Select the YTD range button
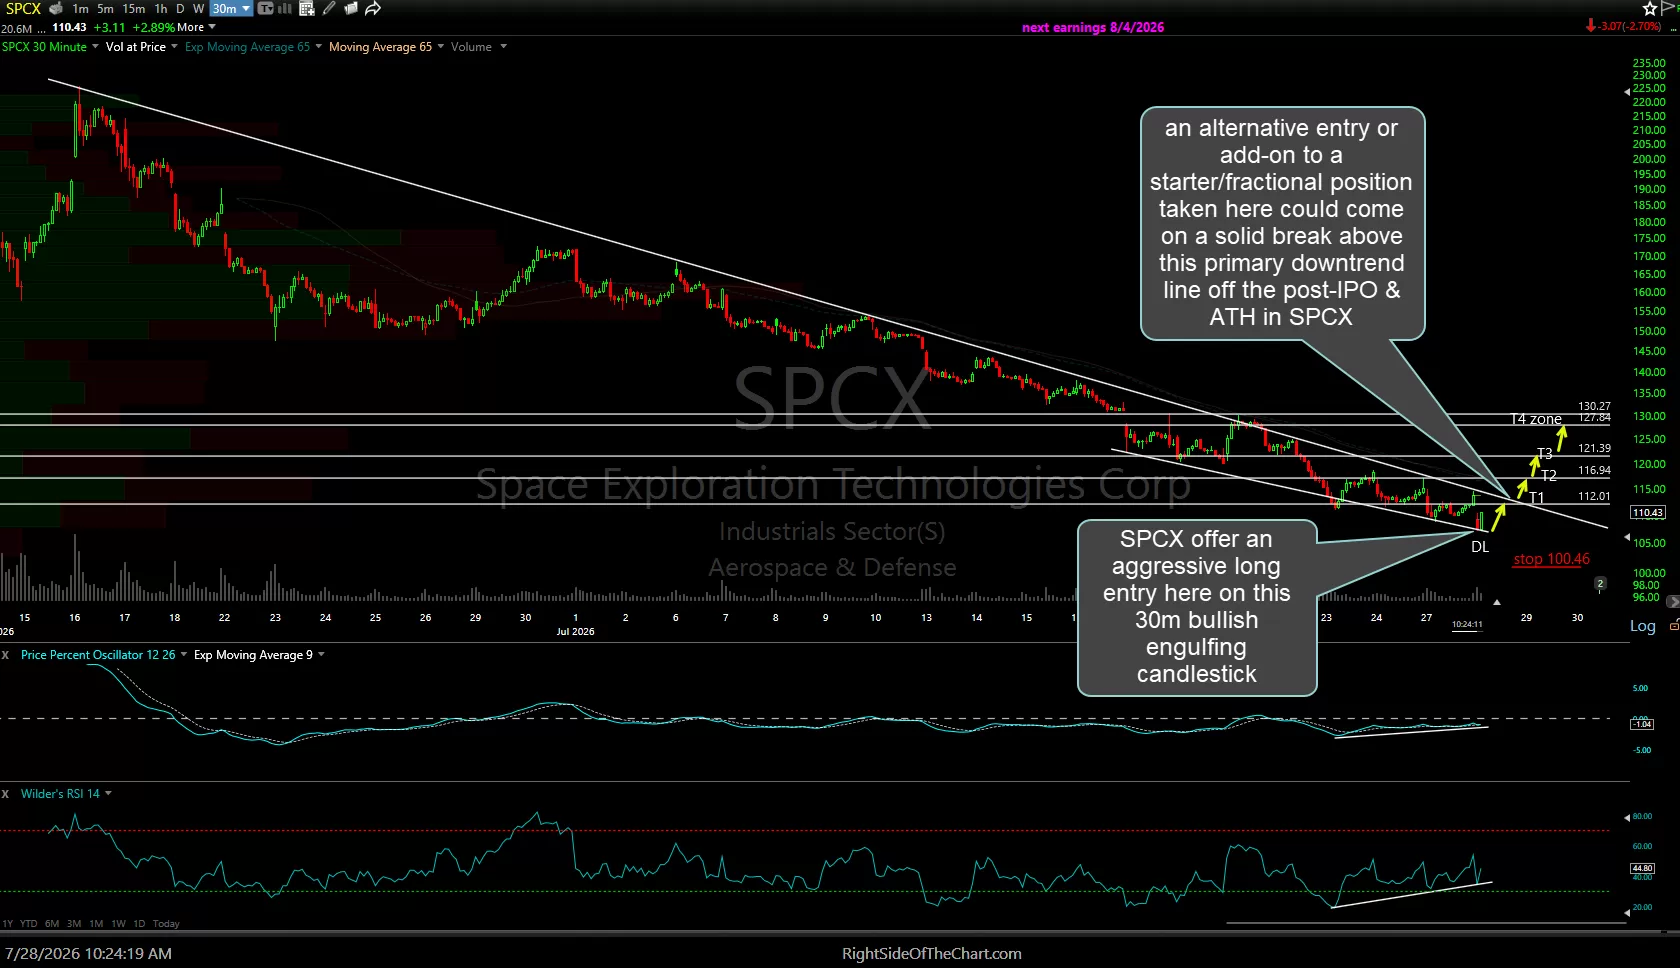 click(x=28, y=924)
